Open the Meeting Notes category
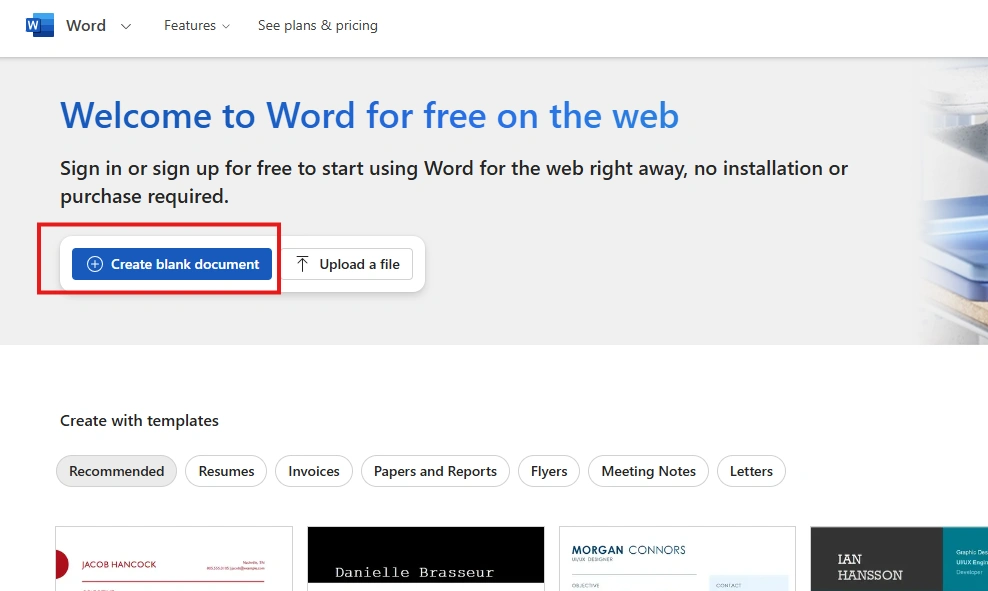 (x=648, y=471)
